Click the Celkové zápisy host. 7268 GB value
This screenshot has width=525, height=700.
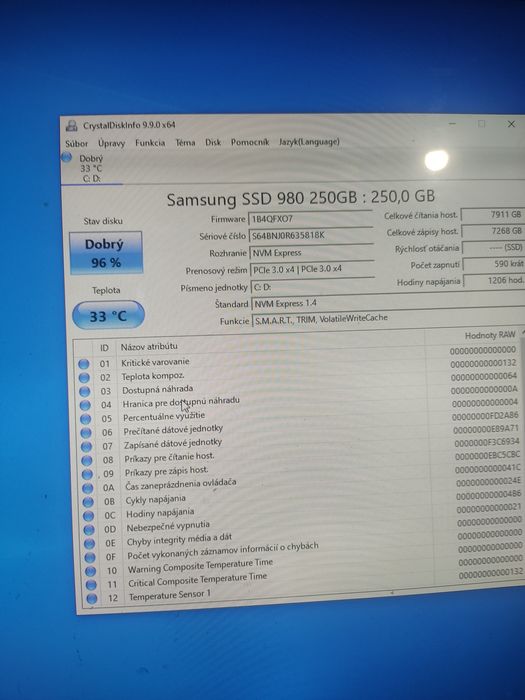[493, 231]
